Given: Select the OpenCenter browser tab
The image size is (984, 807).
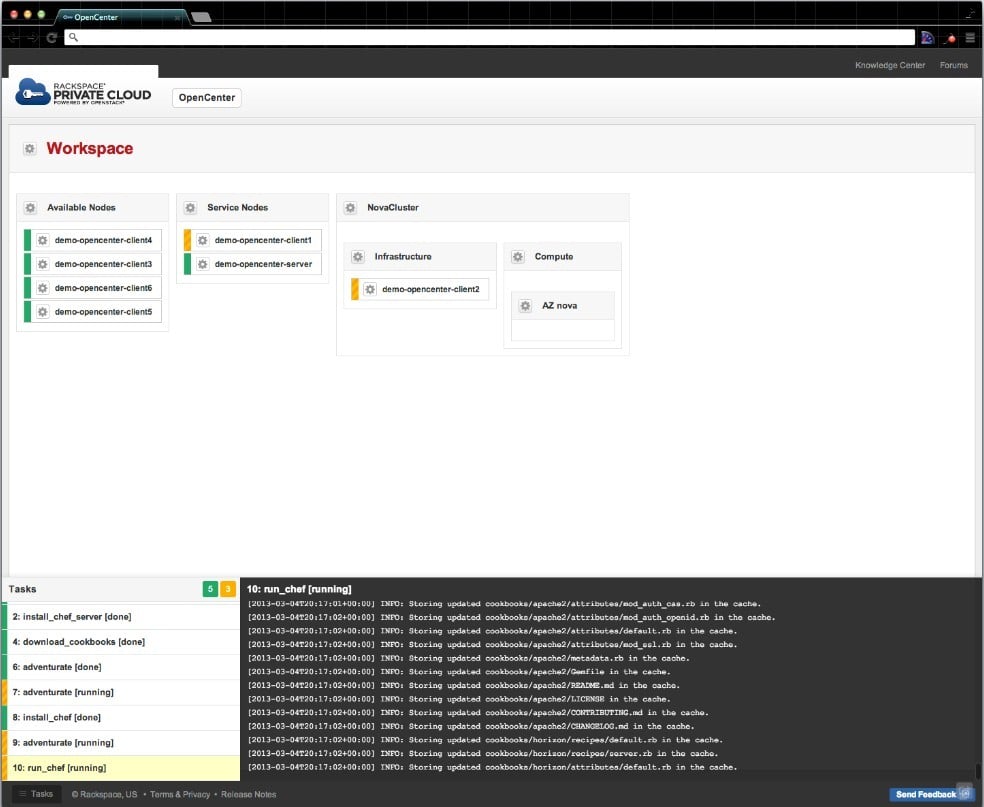Looking at the screenshot, I should [x=120, y=17].
